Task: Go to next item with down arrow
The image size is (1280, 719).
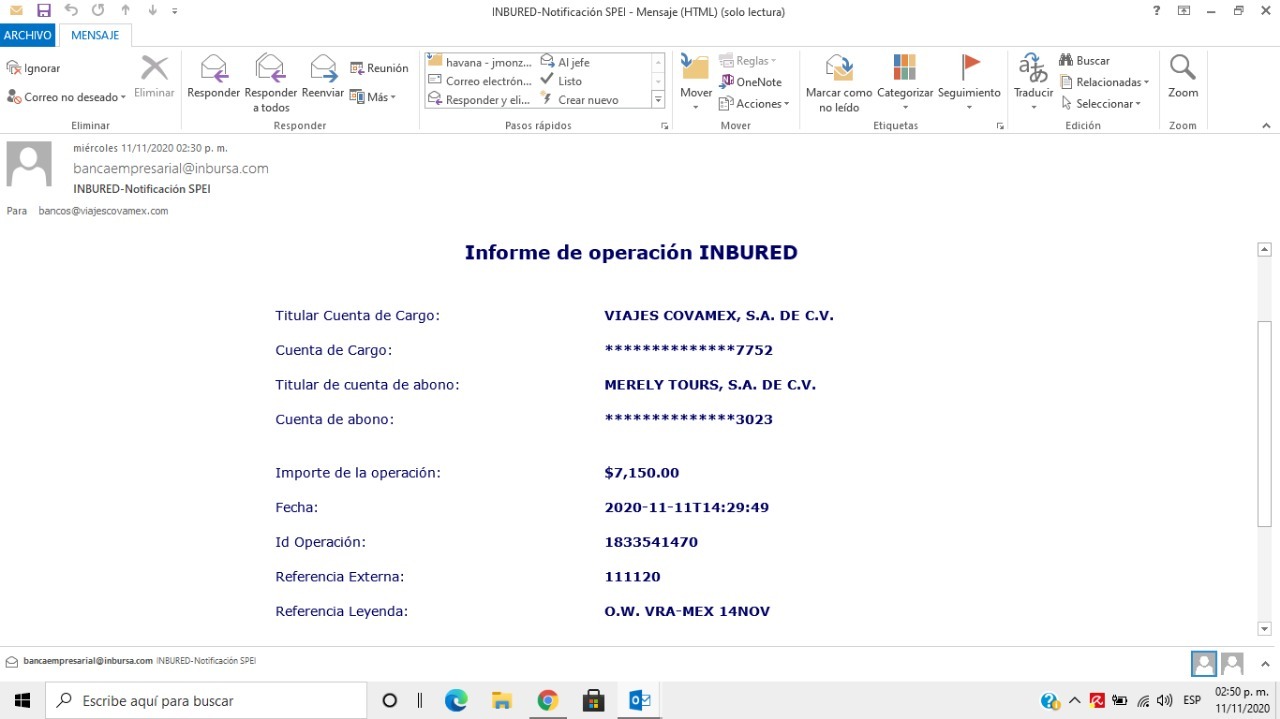Action: coord(152,11)
